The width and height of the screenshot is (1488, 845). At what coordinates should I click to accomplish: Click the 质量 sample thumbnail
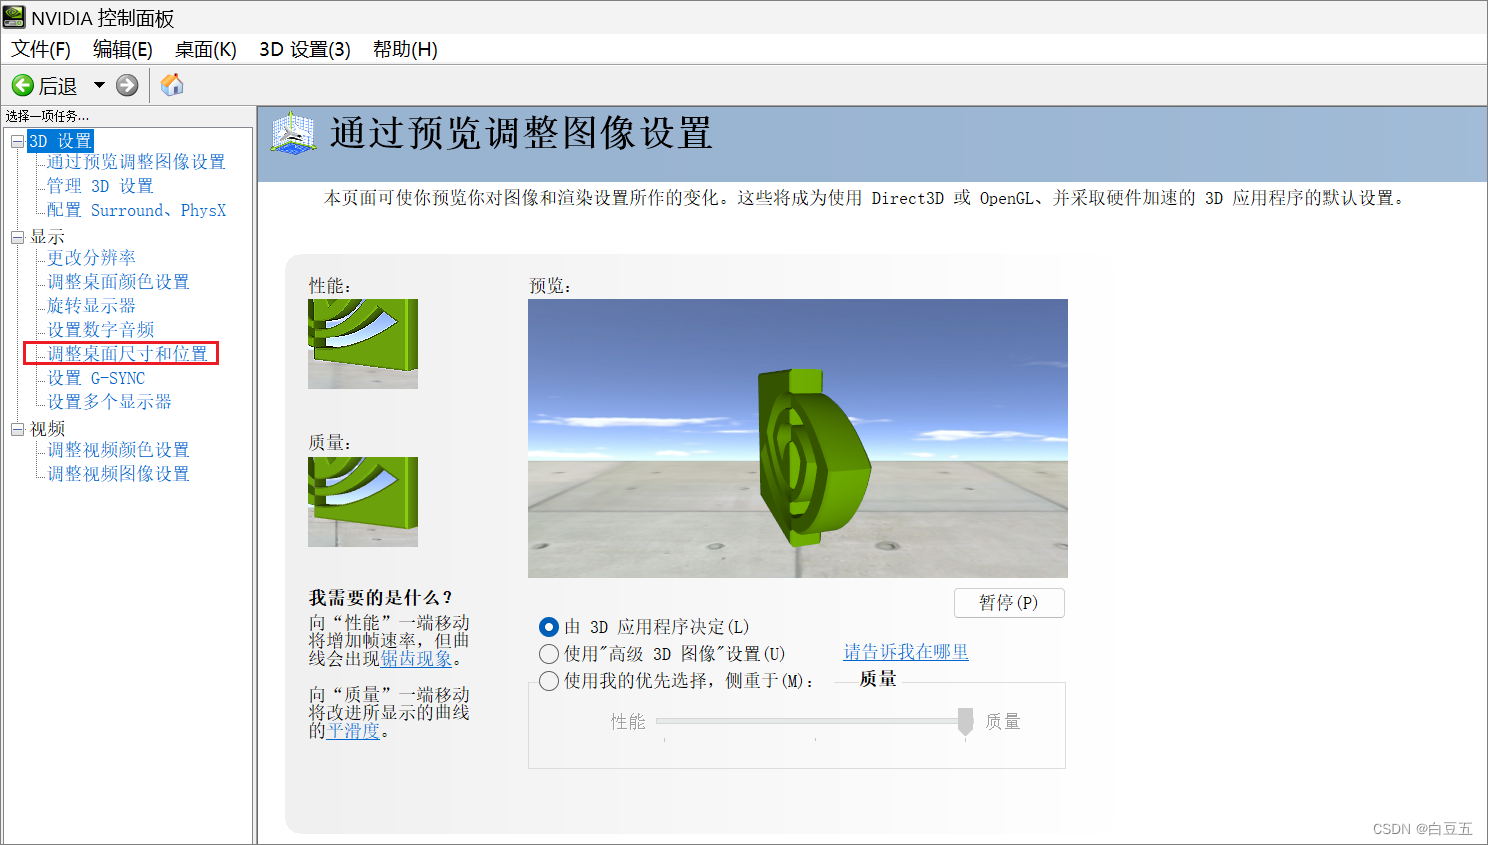pos(363,502)
